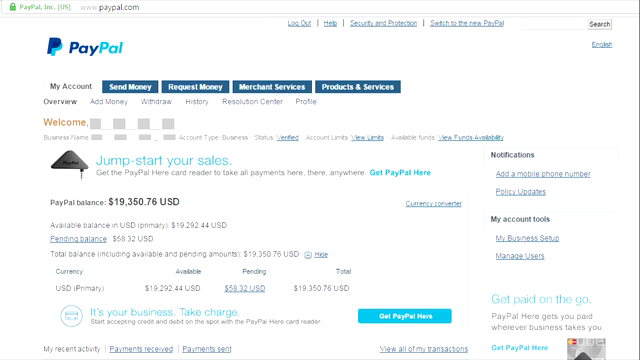640x360 pixels.
Task: Open View Limits link
Action: tap(367, 138)
